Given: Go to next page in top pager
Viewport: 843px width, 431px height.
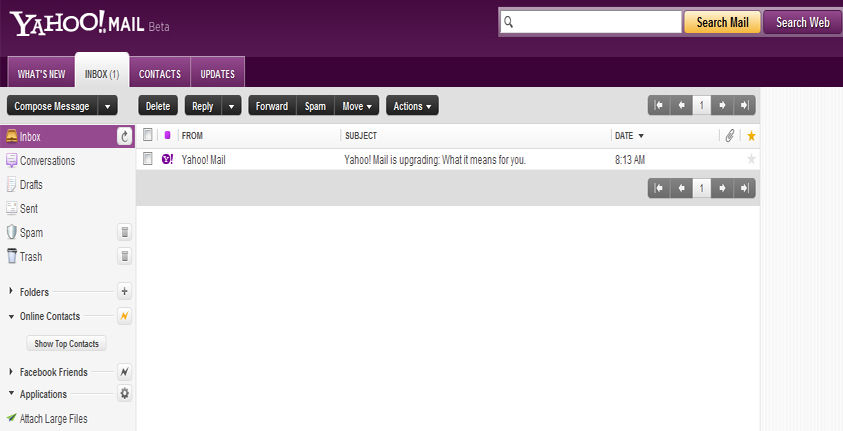Looking at the screenshot, I should click(722, 105).
